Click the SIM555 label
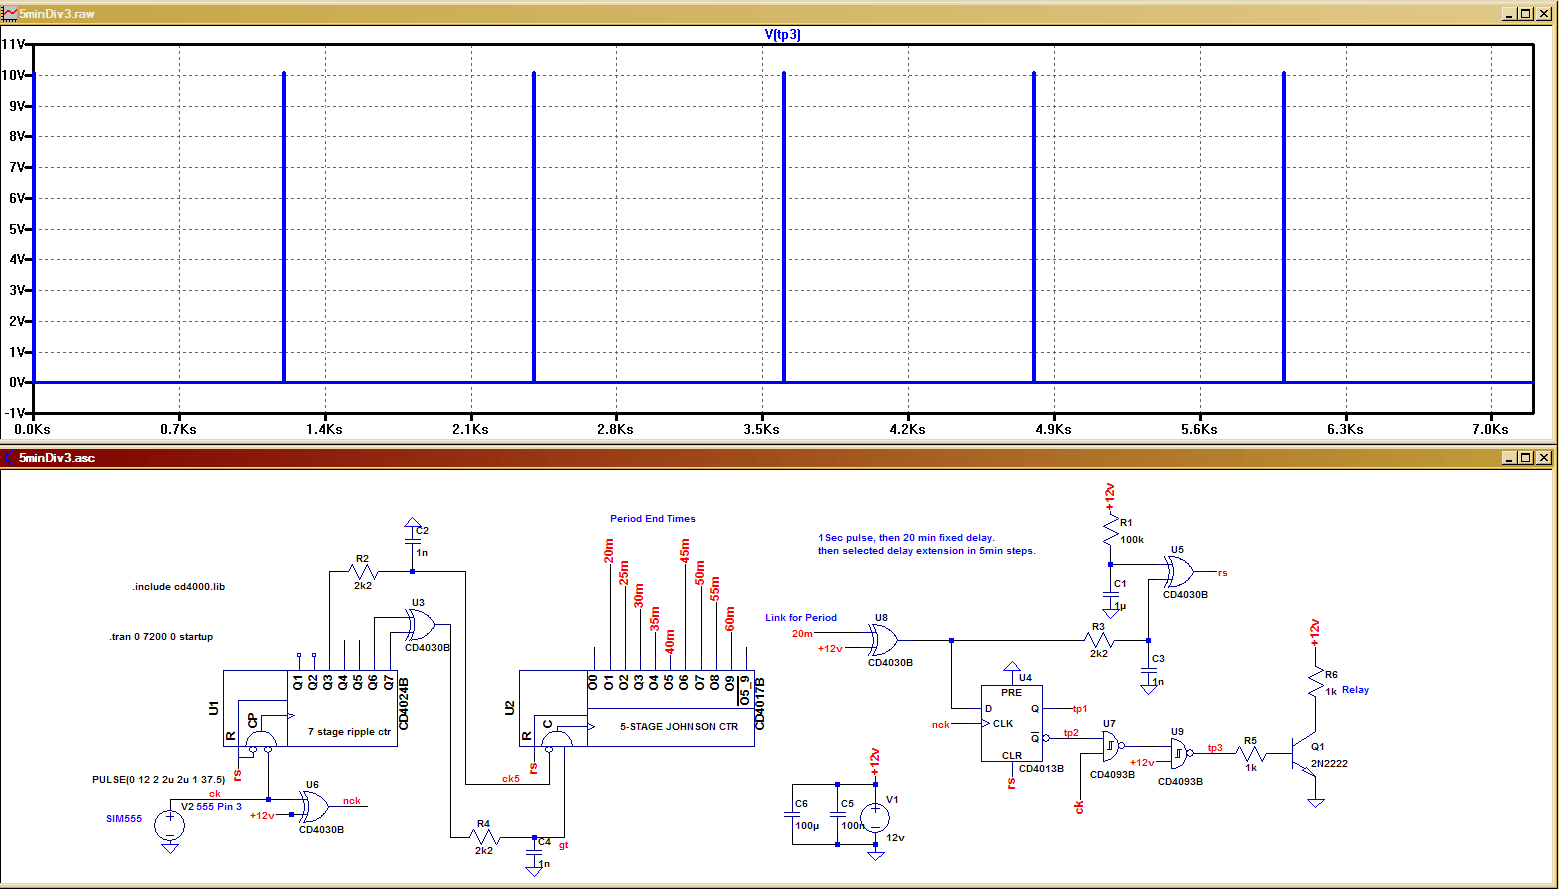 click(x=124, y=819)
